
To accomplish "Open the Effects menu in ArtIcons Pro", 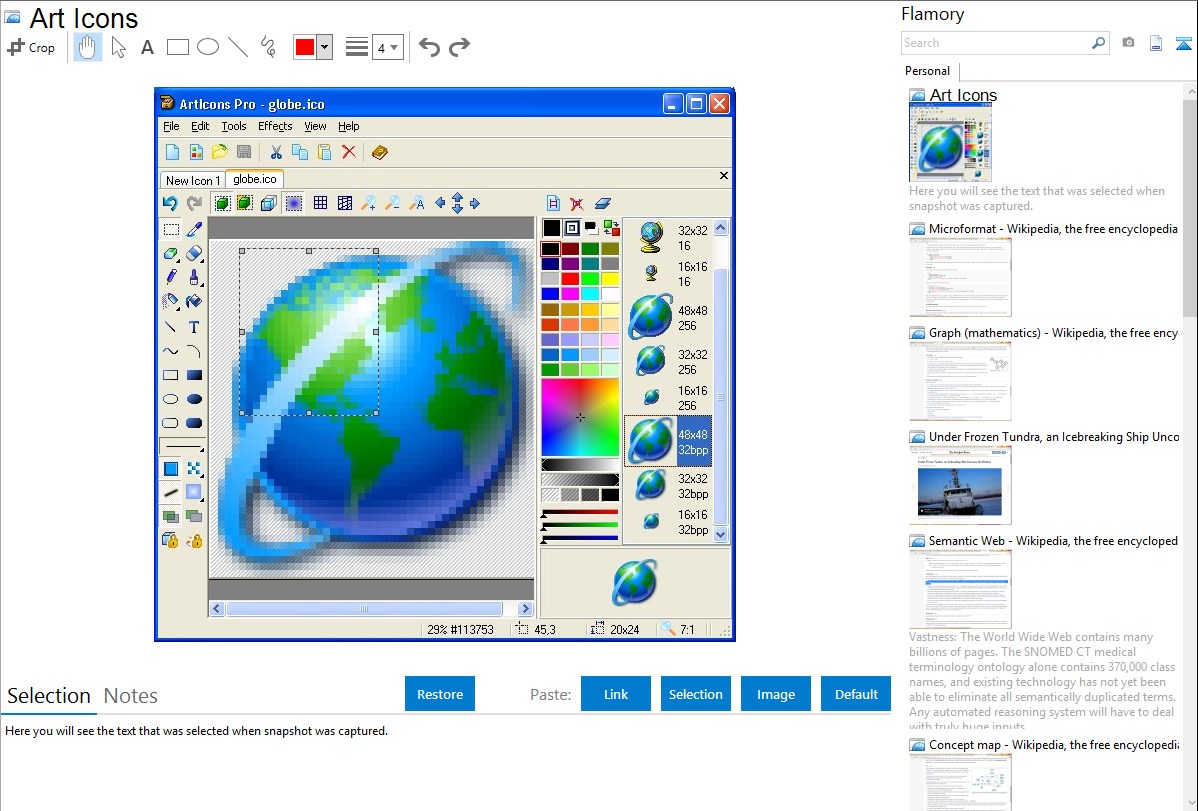I will tap(275, 126).
